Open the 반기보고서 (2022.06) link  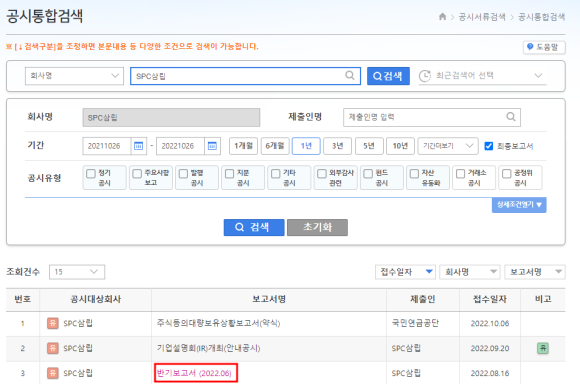[x=194, y=373]
